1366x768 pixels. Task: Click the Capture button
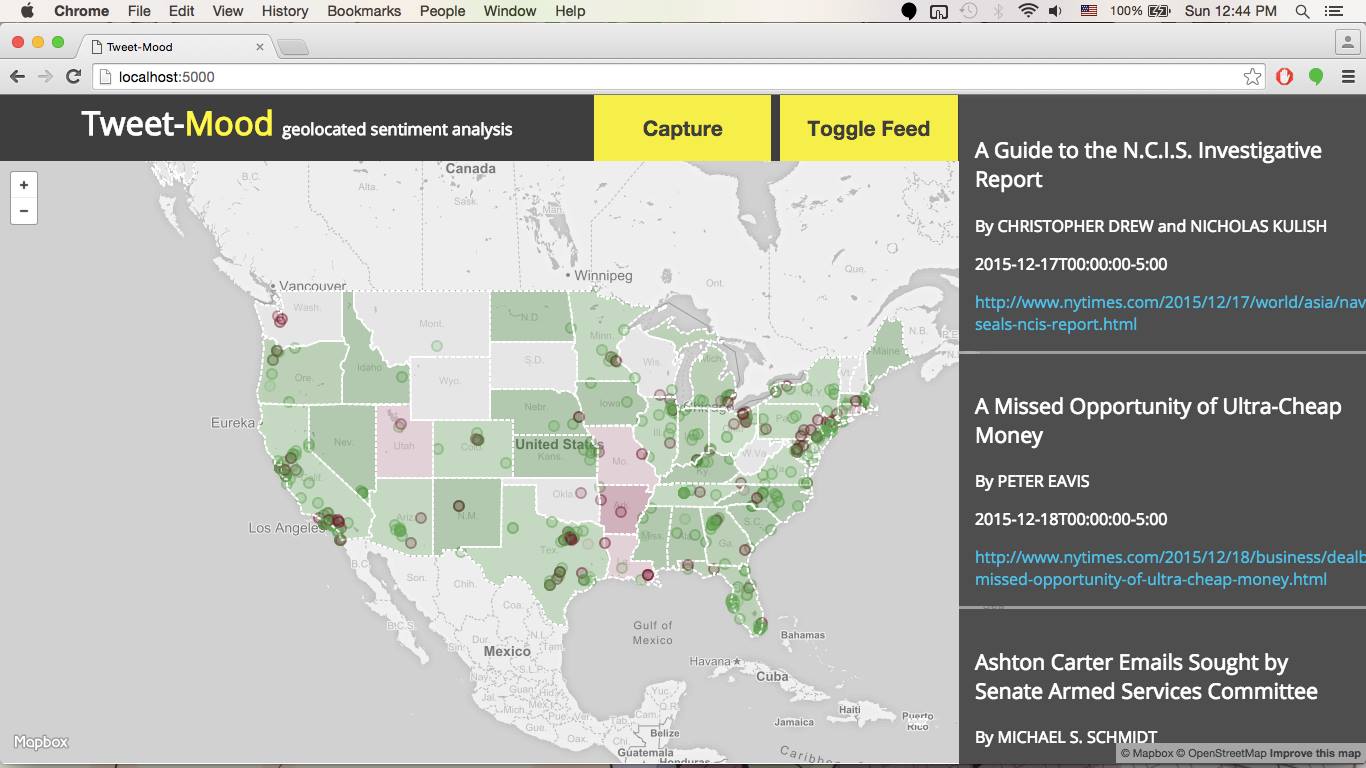(682, 128)
